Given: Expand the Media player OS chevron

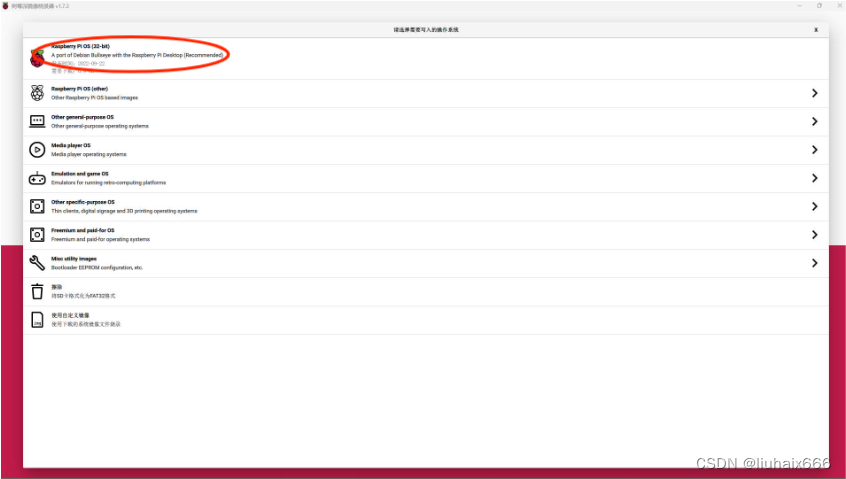Looking at the screenshot, I should coord(815,149).
